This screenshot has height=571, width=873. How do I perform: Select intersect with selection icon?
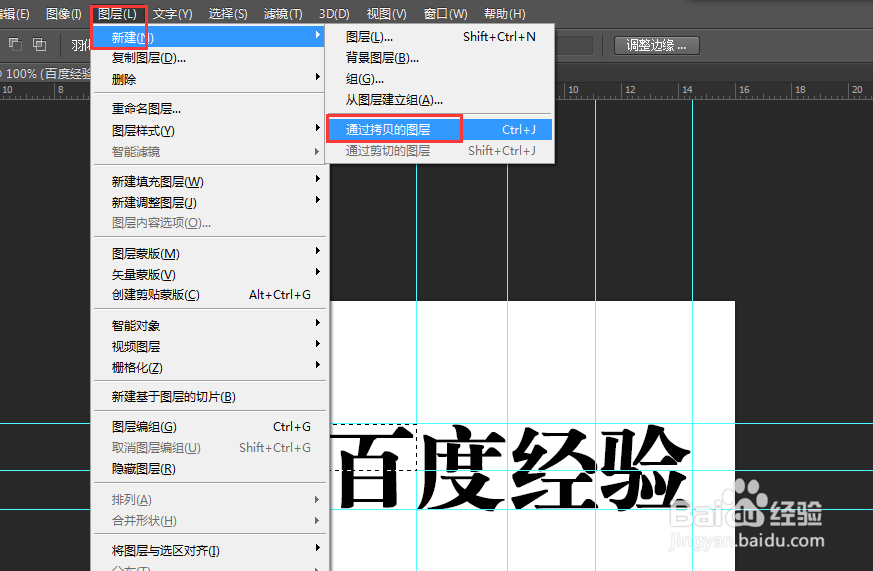(x=40, y=44)
